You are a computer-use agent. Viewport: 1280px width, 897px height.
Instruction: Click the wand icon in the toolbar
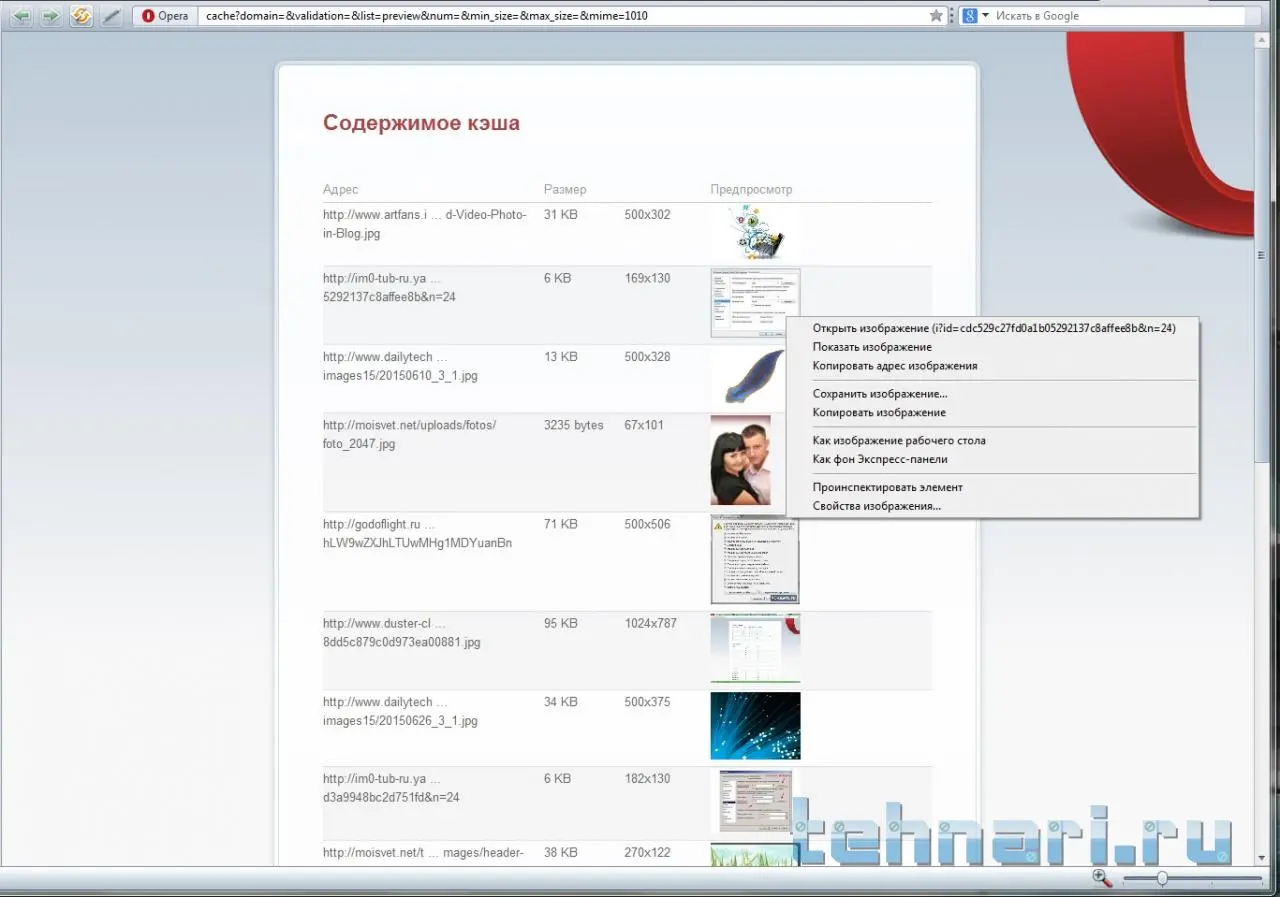111,16
